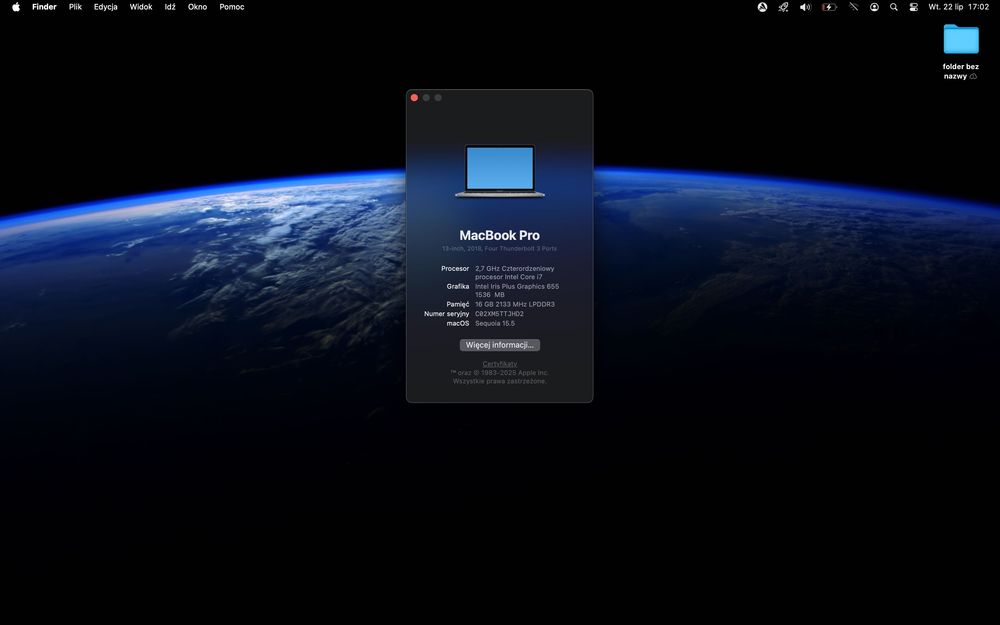Open the Certyfikaty link
The height and width of the screenshot is (625, 1000).
(499, 364)
